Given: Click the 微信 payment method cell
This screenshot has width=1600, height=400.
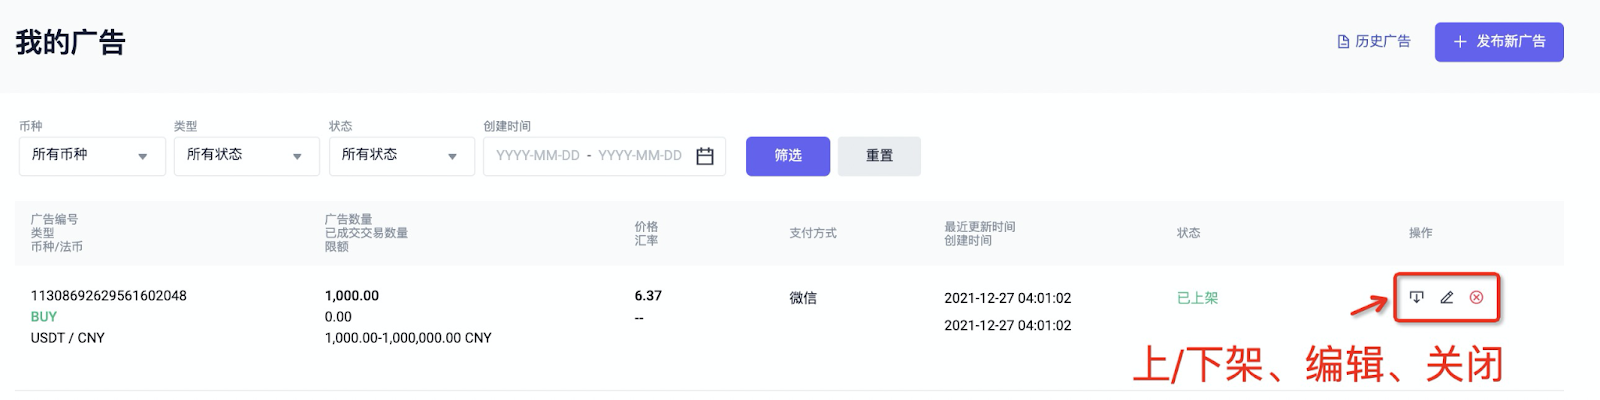Looking at the screenshot, I should click(803, 298).
